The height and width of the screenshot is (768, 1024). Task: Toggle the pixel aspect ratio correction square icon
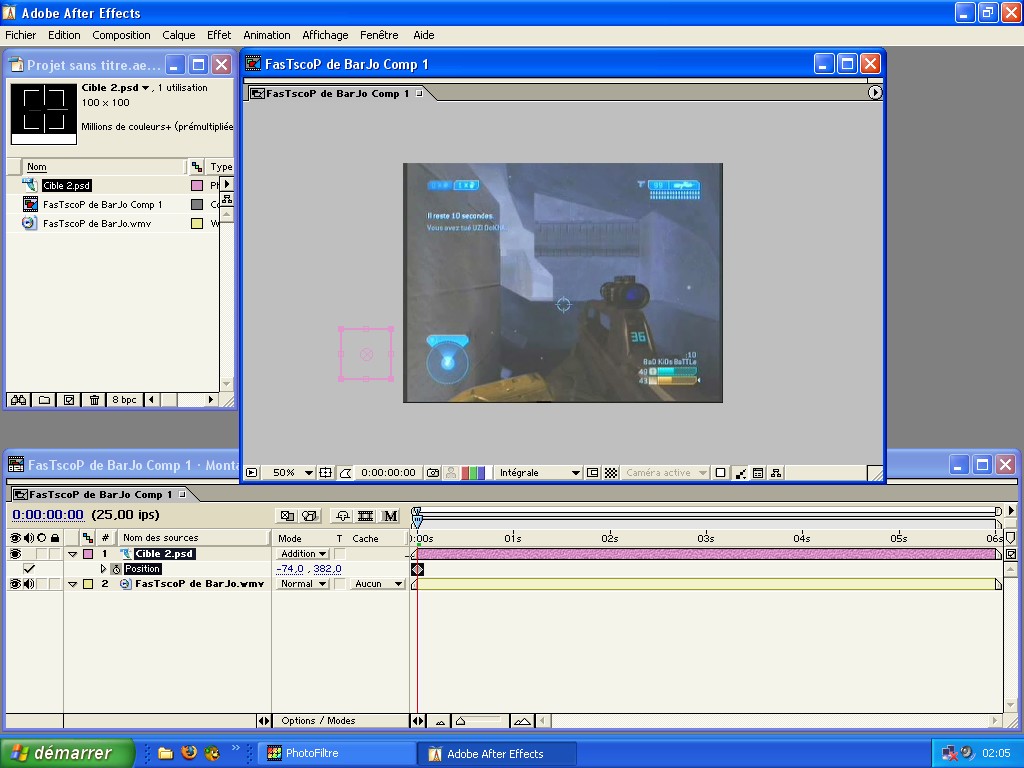720,473
